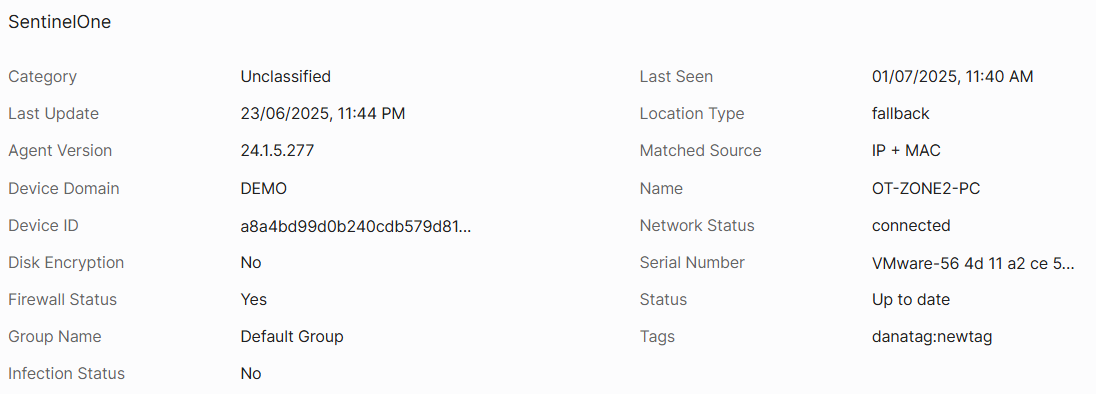The image size is (1096, 394).
Task: Click the connected network status value
Action: (x=911, y=226)
